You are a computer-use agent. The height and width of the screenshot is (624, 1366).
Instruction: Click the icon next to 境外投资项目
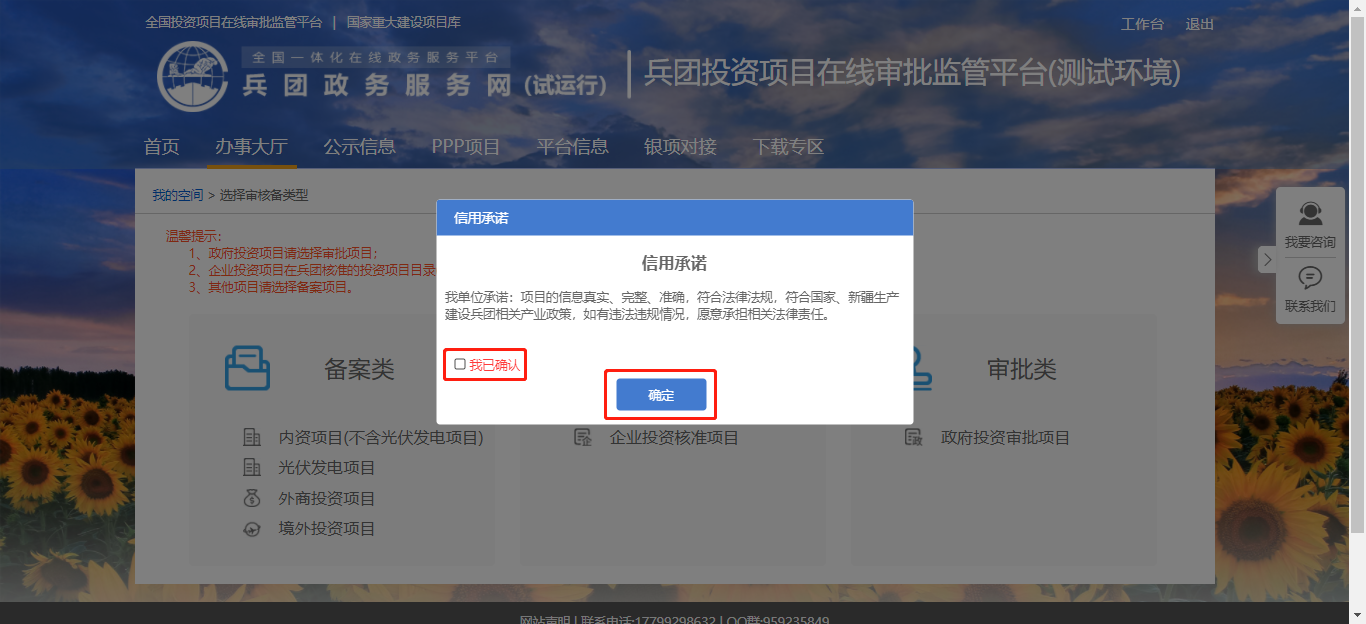[252, 529]
